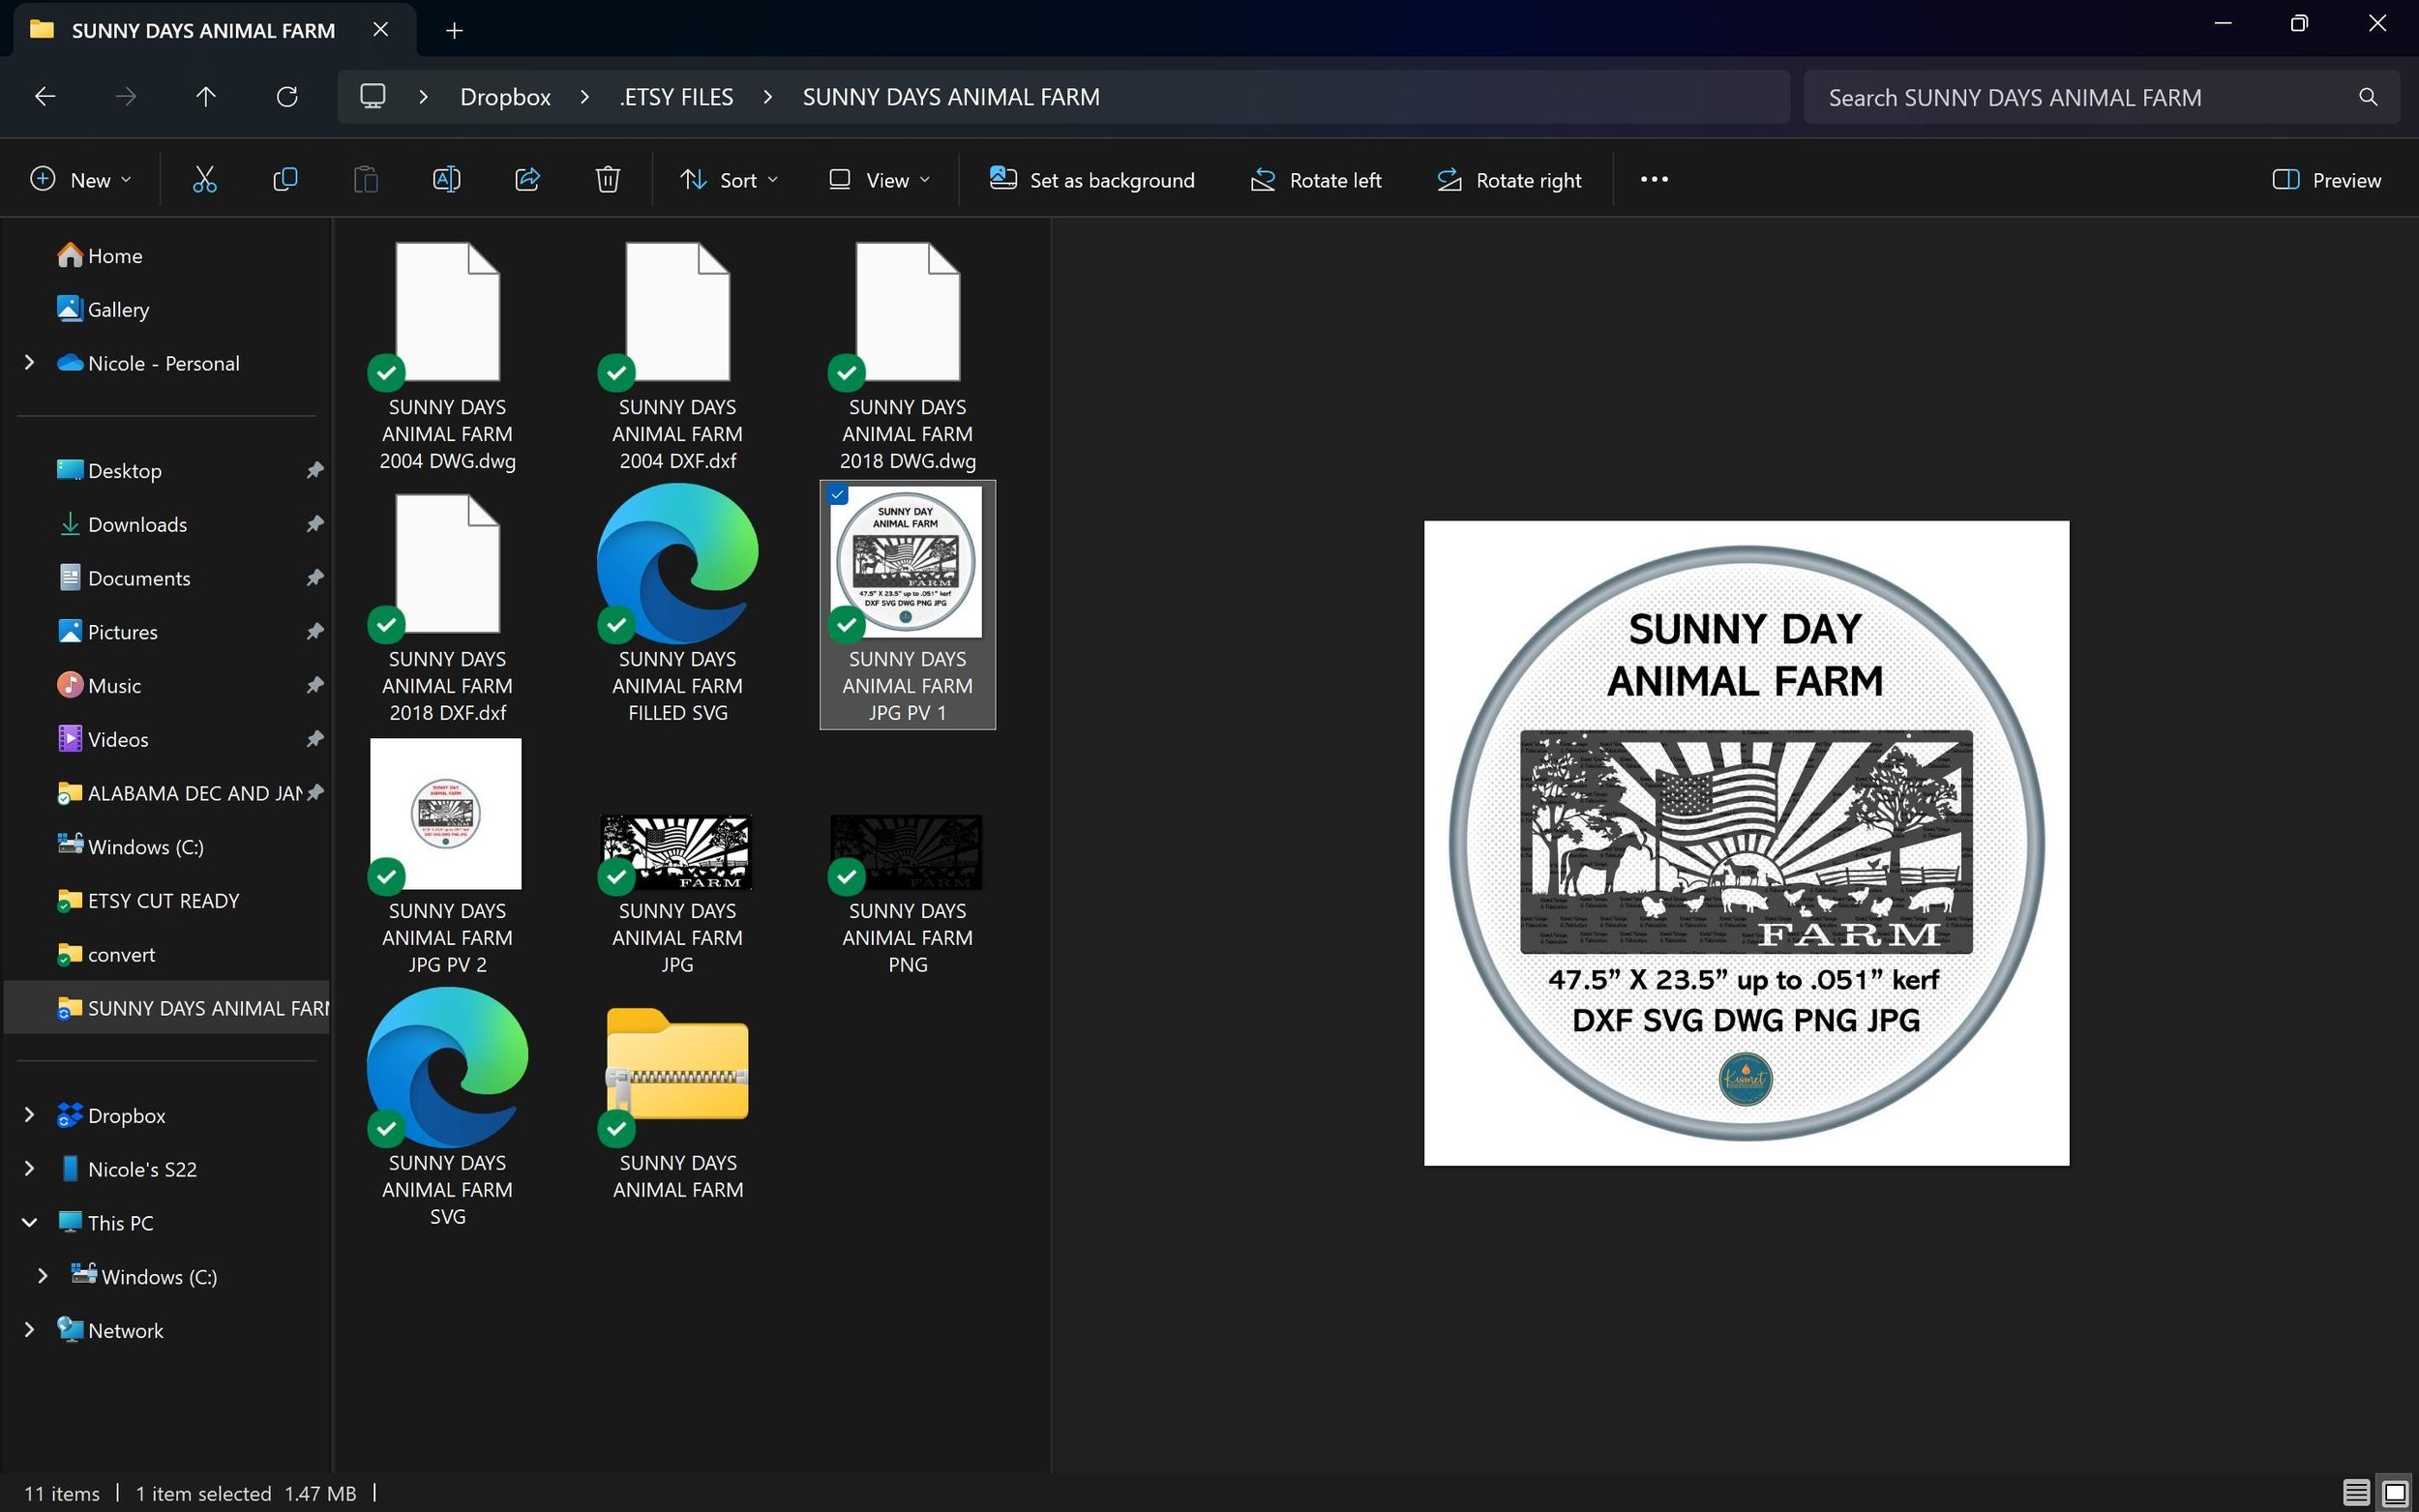Expand Nicole's S22 tree node
Screen dimensions: 2419x1512
pos(29,1169)
